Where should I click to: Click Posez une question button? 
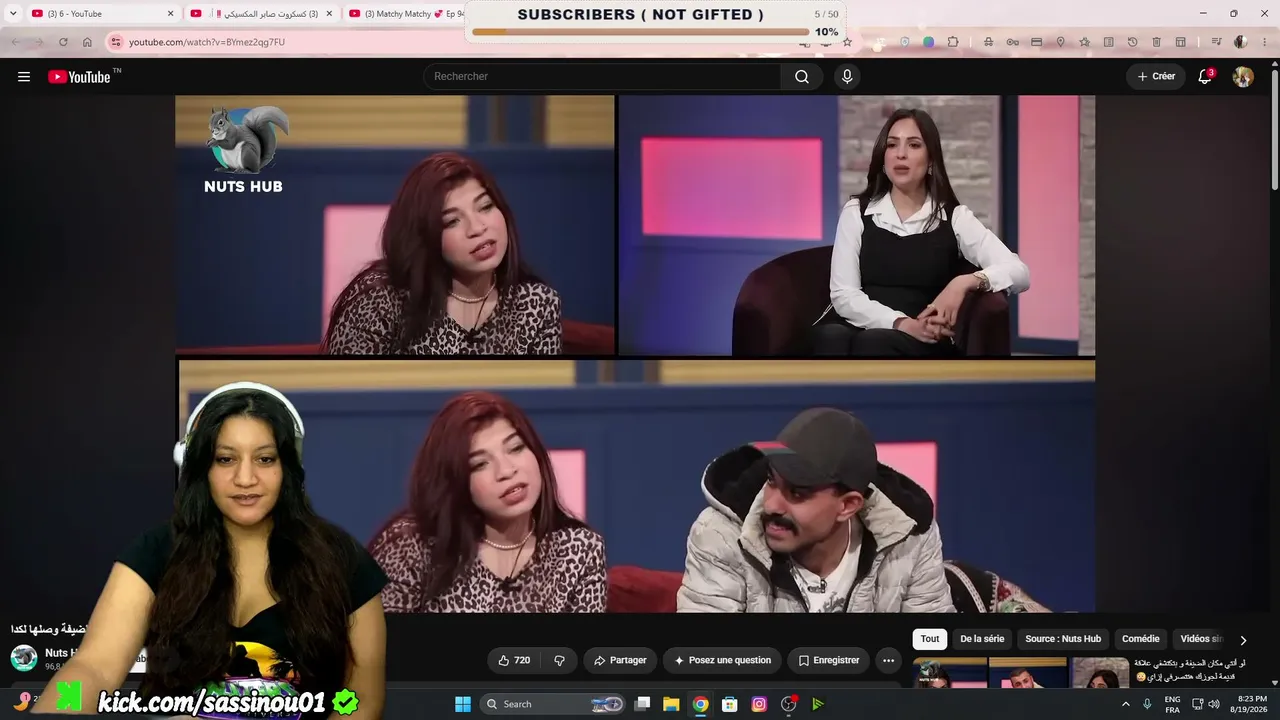click(722, 660)
